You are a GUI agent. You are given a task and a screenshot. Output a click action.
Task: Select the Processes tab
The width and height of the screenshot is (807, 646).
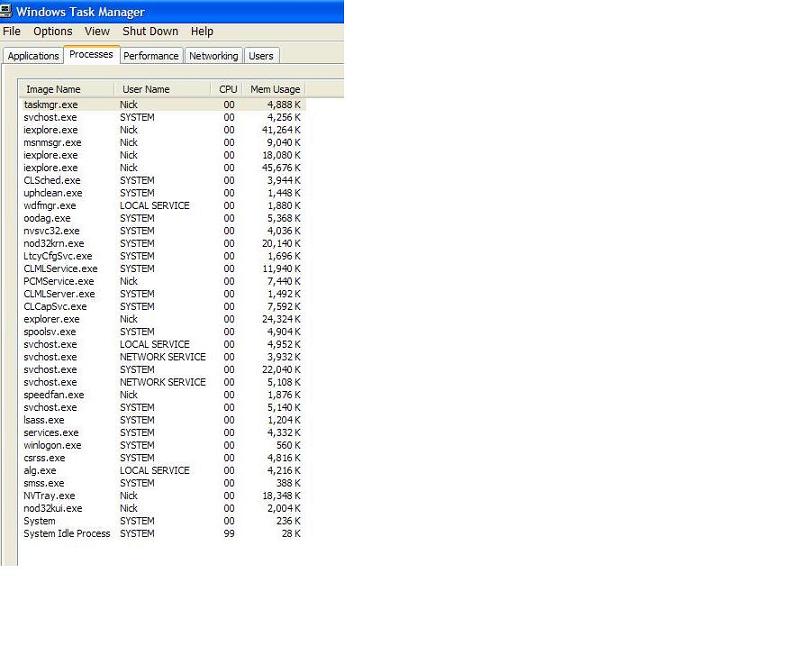point(91,54)
